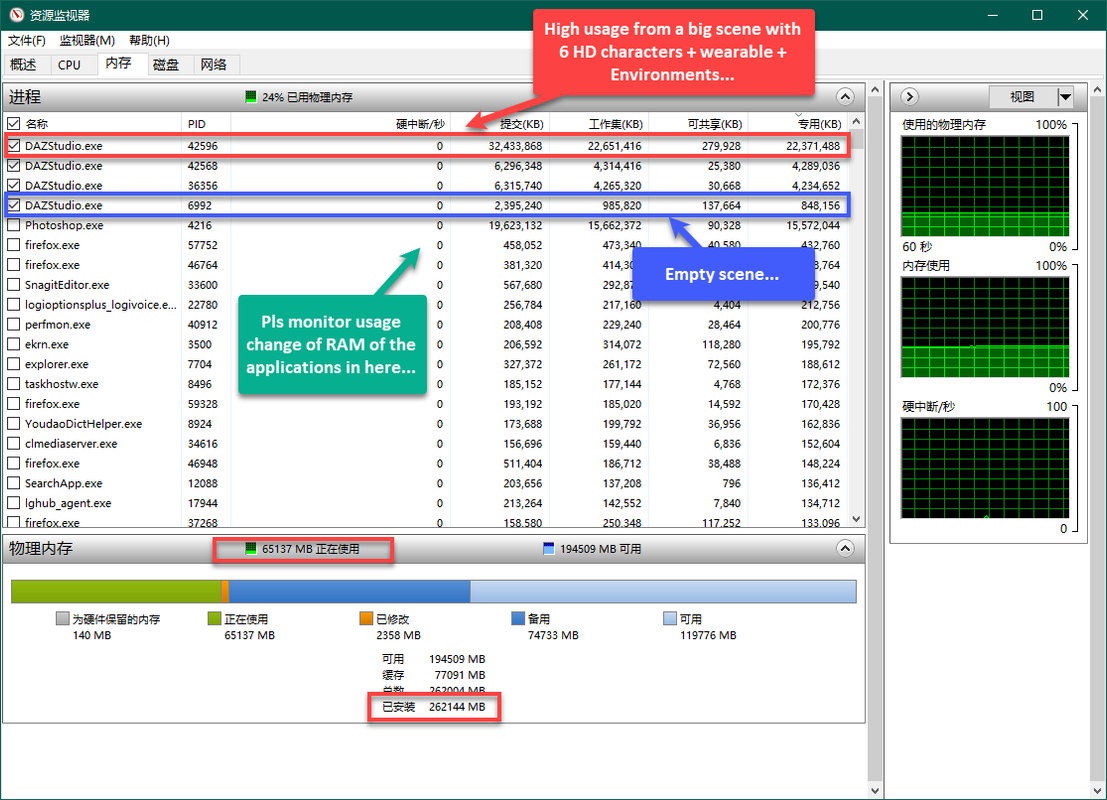The width and height of the screenshot is (1107, 800).
Task: Open the 视图 dropdown arrow
Action: (1065, 97)
